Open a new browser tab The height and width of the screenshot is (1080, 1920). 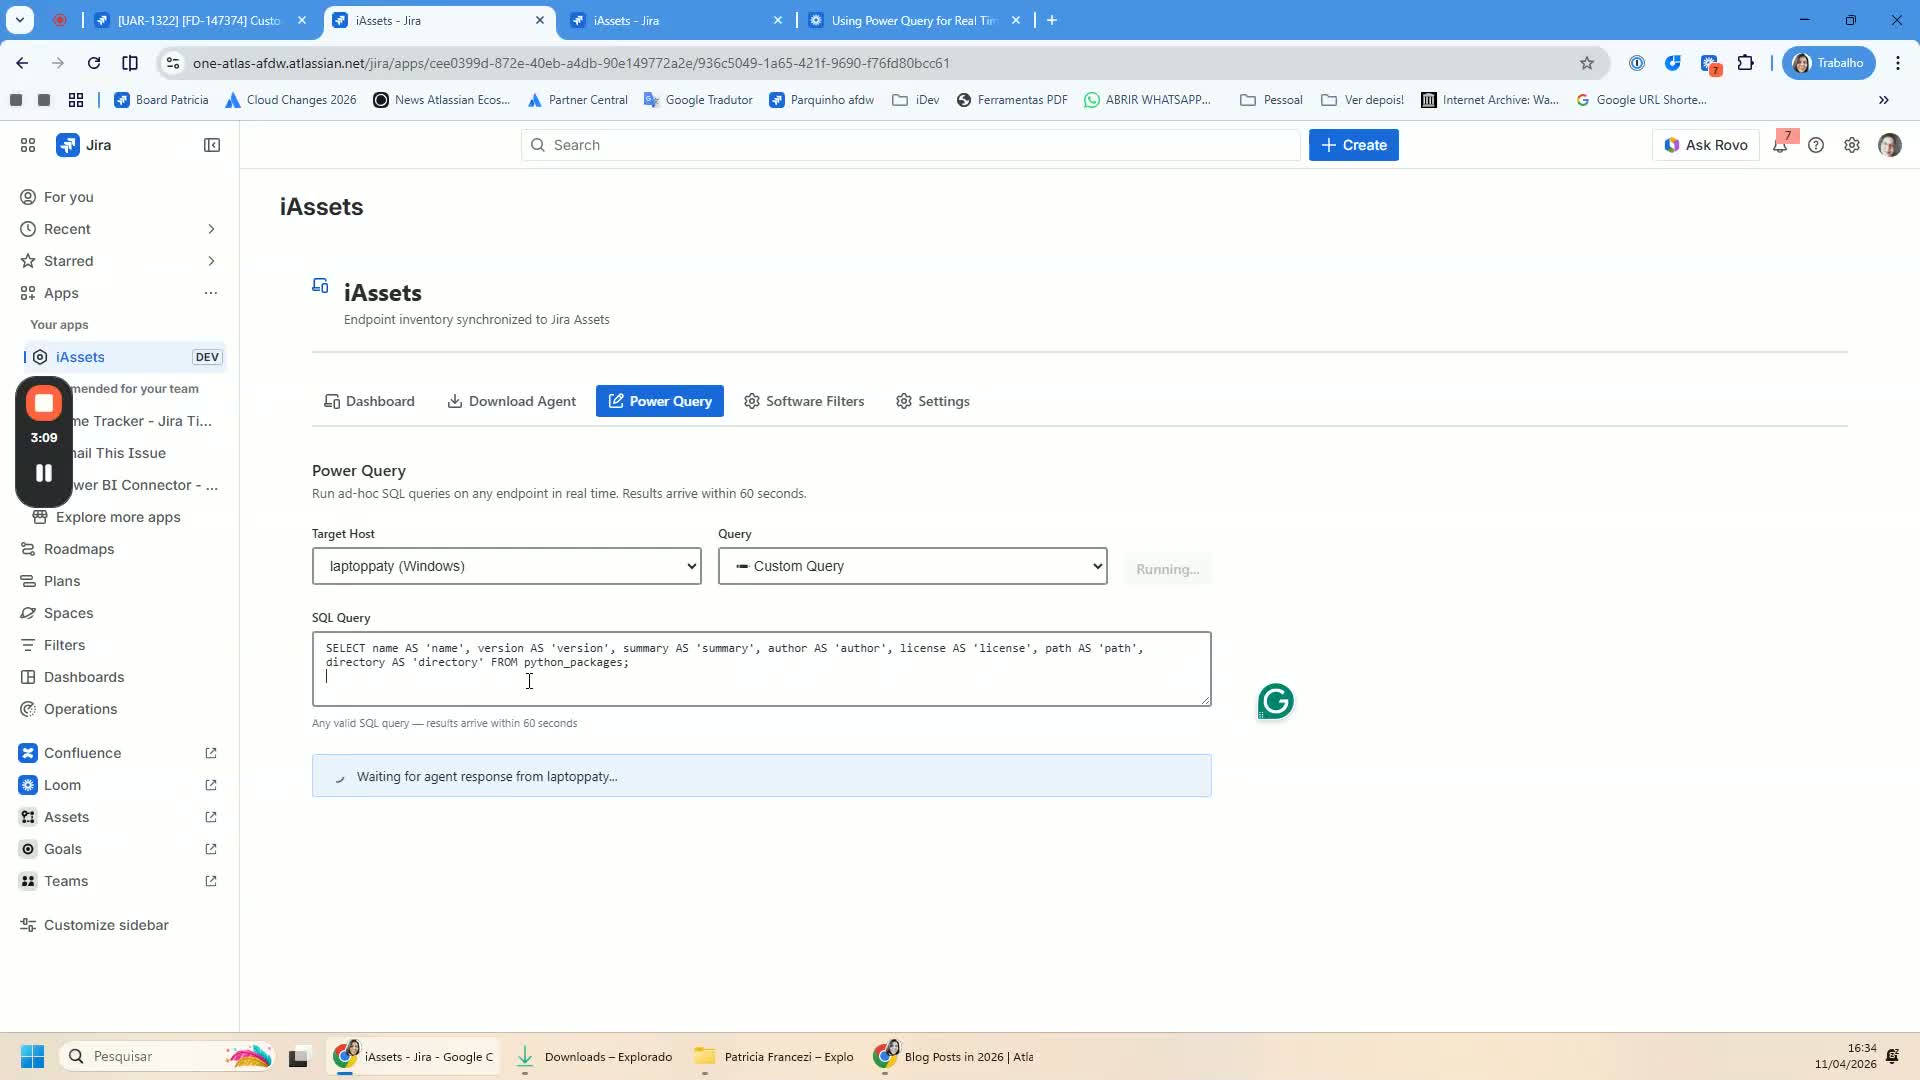click(x=1052, y=20)
